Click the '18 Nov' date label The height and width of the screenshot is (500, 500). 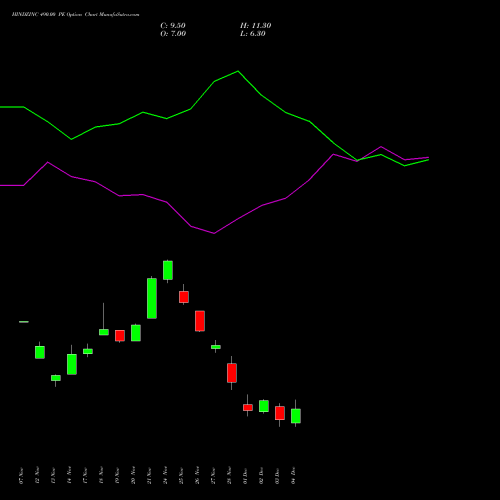click(101, 475)
